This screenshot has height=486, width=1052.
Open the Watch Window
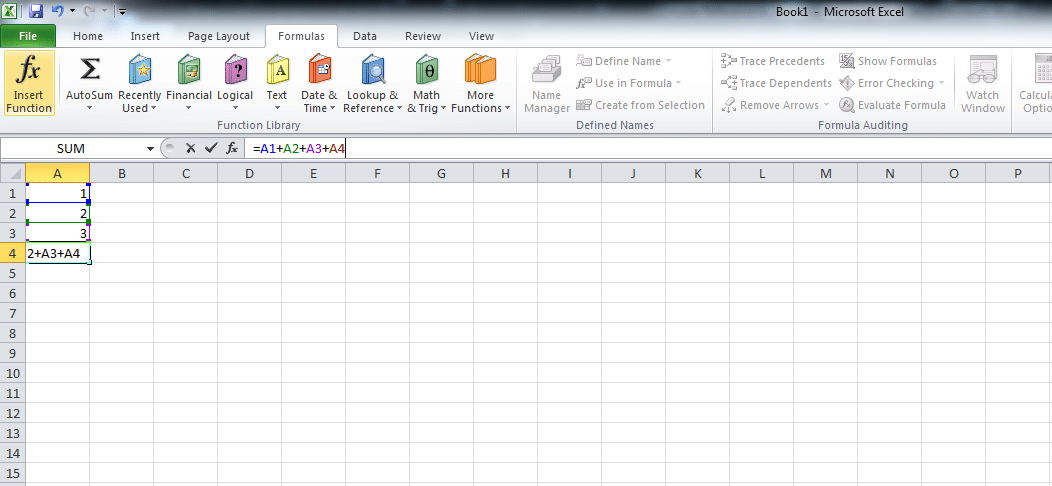click(x=983, y=83)
